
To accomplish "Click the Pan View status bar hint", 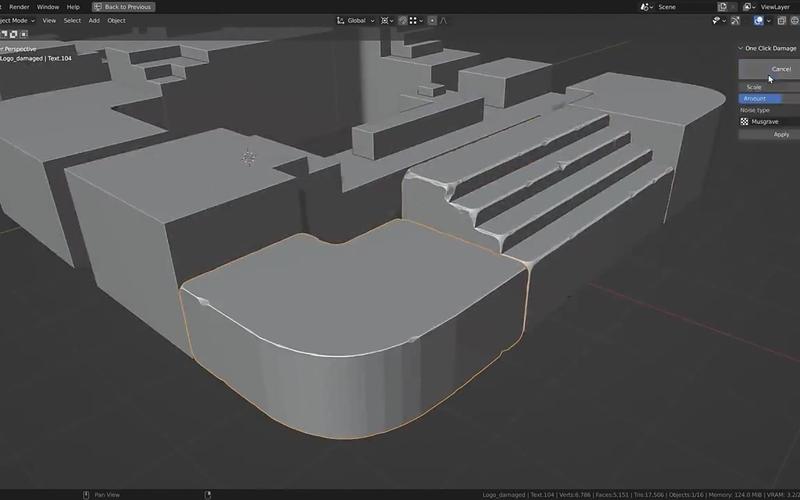I will (107, 495).
